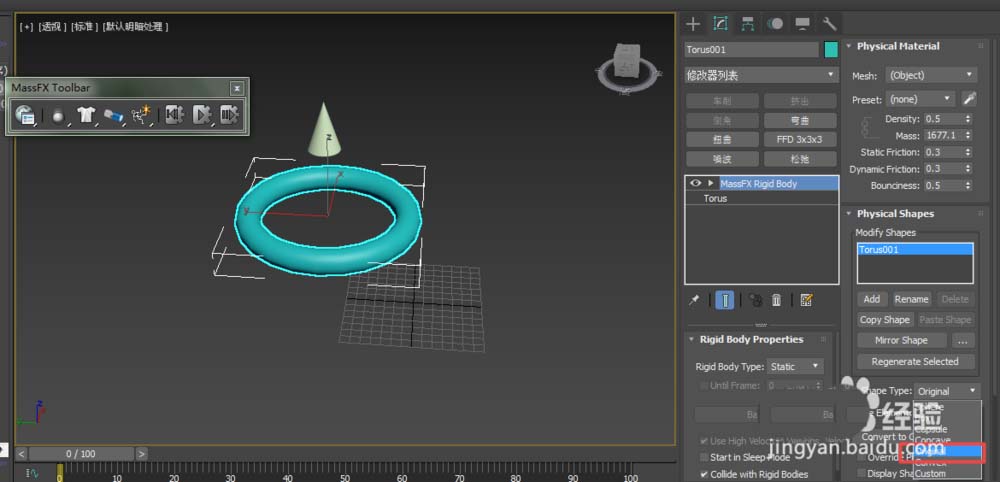Viewport: 1000px width, 482px height.
Task: Click the preset eyedropper picker icon
Action: pyautogui.click(x=969, y=99)
